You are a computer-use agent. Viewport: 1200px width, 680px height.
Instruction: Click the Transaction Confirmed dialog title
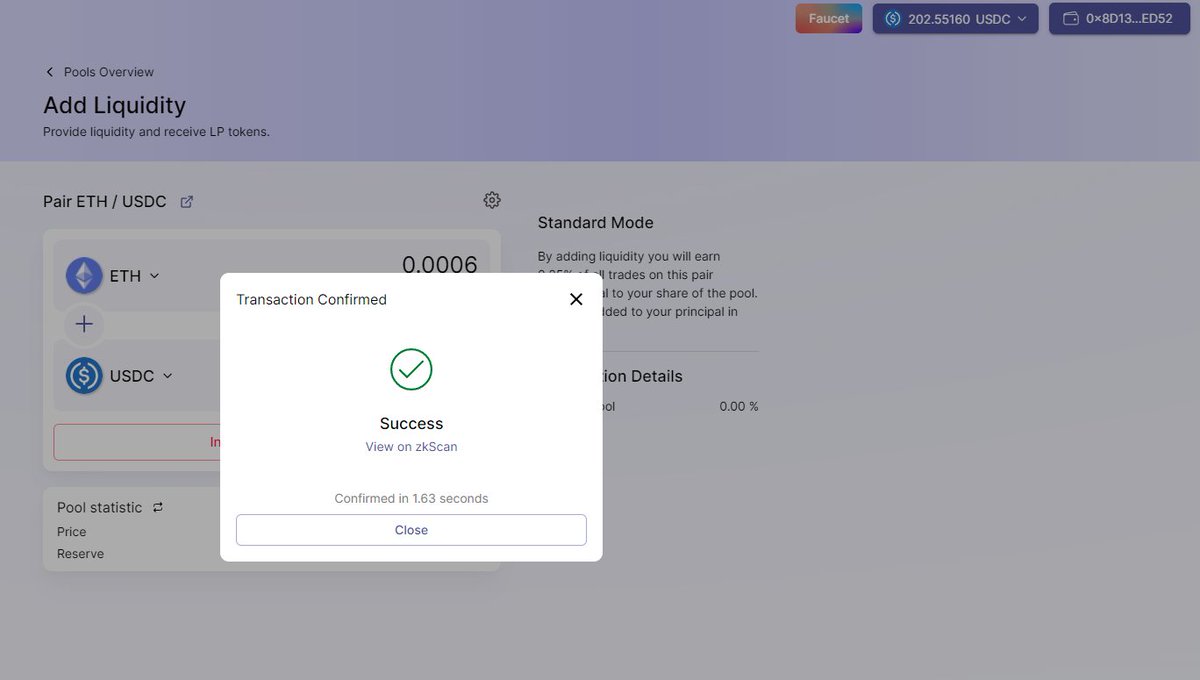(x=311, y=299)
